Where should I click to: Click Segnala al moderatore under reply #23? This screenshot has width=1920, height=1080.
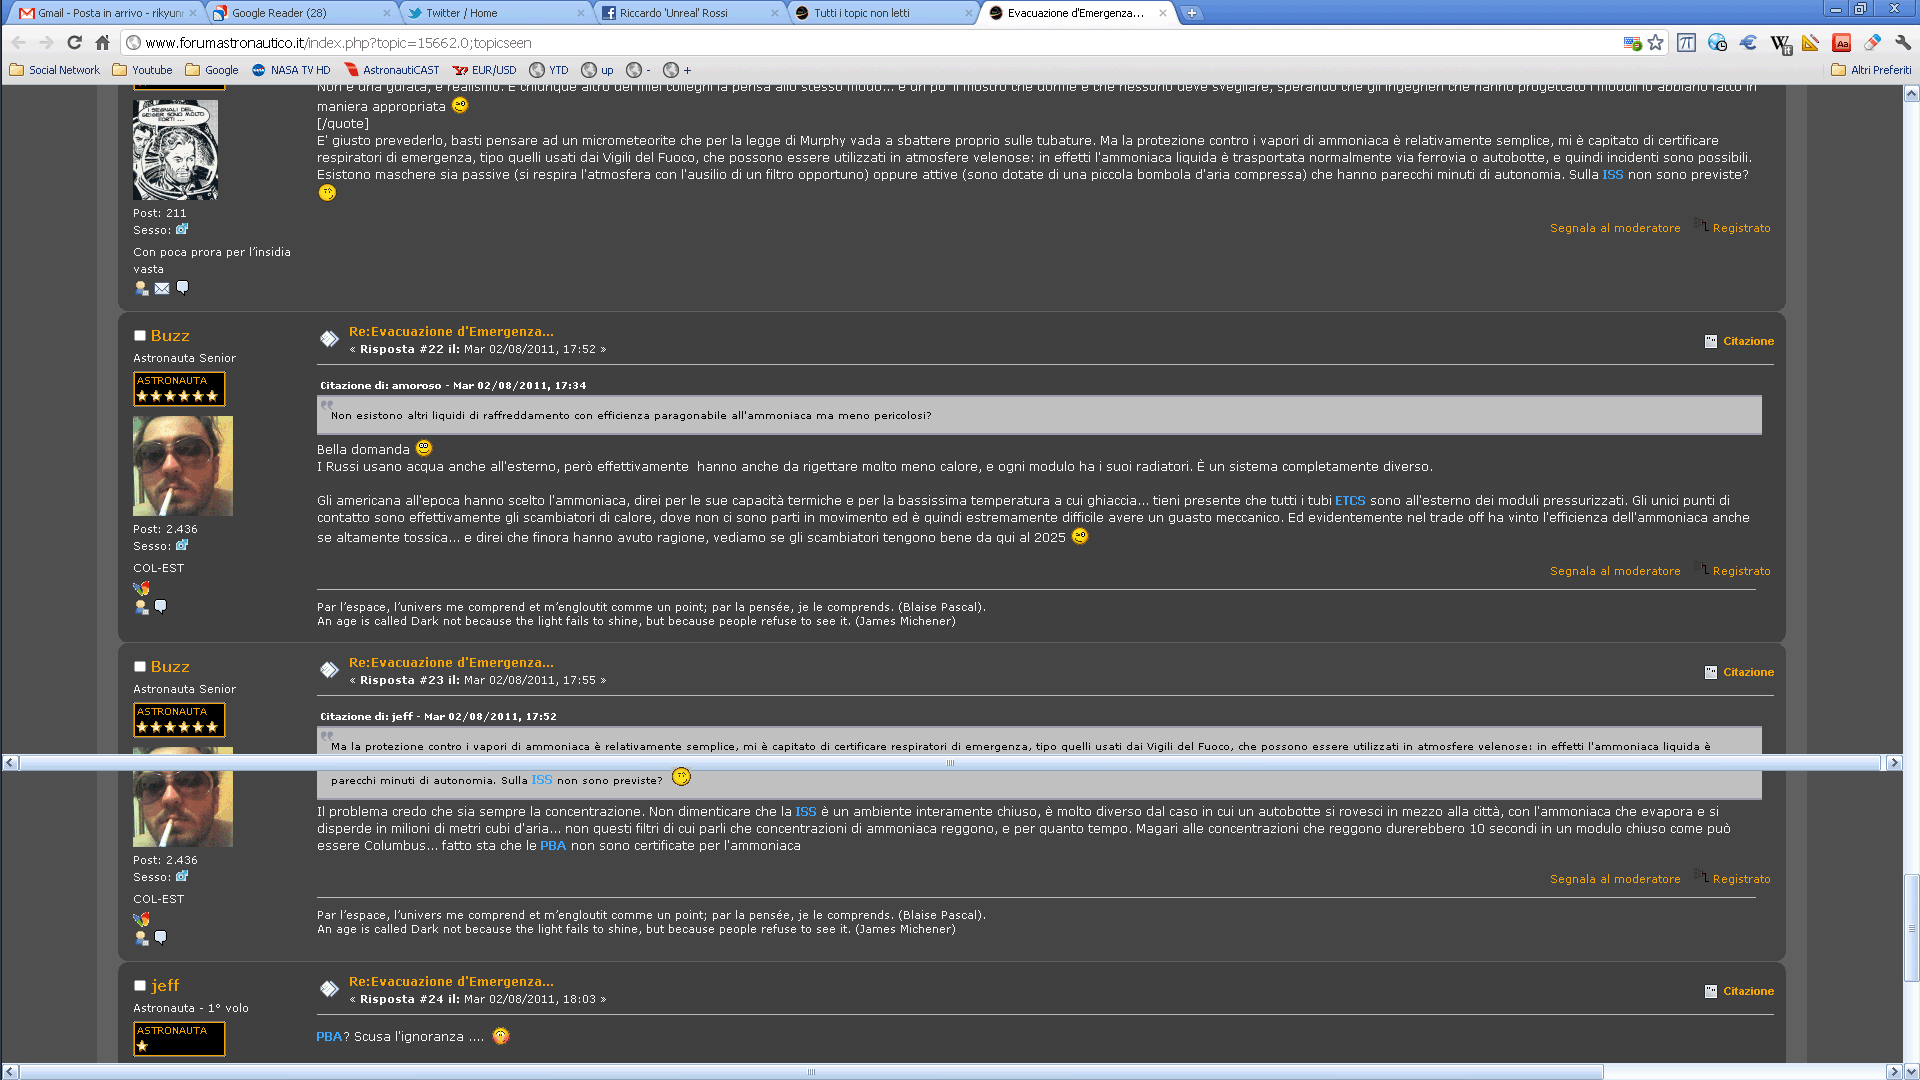(1614, 879)
